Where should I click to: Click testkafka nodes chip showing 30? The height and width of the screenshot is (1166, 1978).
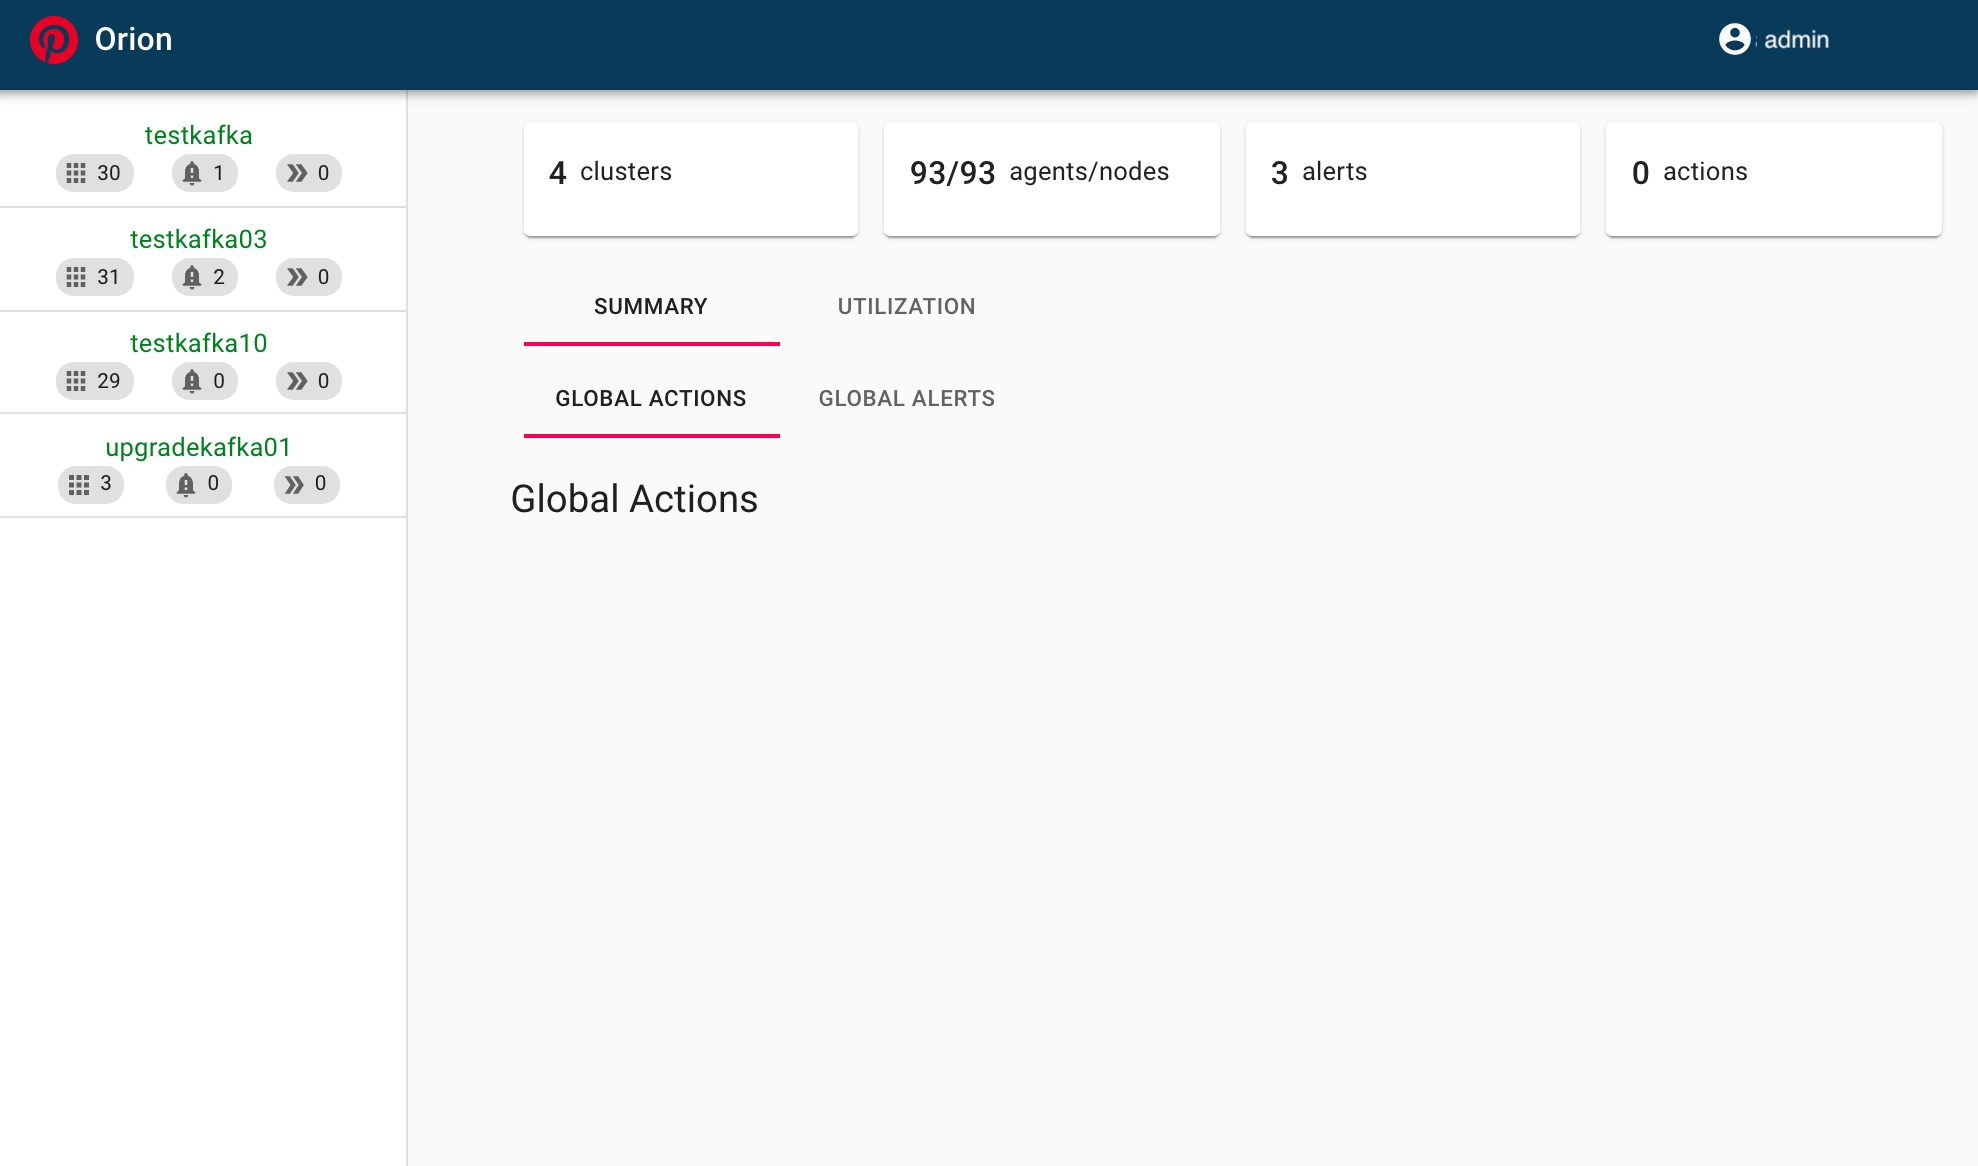point(94,173)
